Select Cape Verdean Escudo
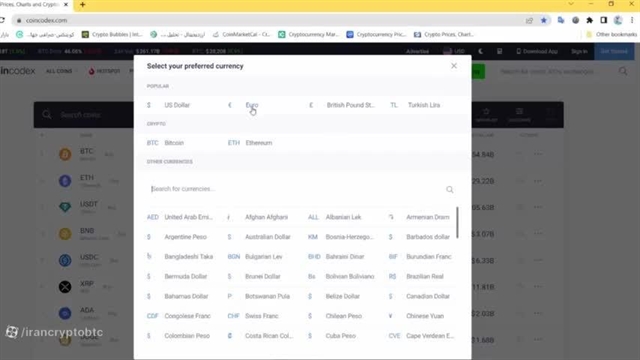 [x=429, y=336]
